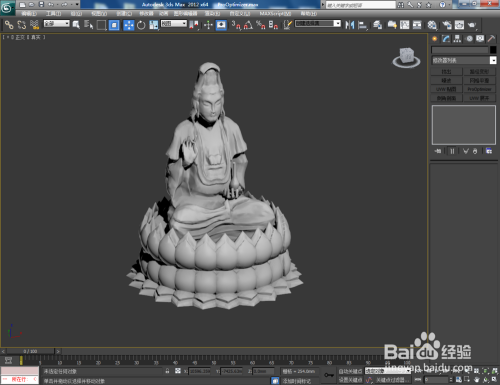Click the time slider 0 / 100
The image size is (500, 385).
[30, 351]
